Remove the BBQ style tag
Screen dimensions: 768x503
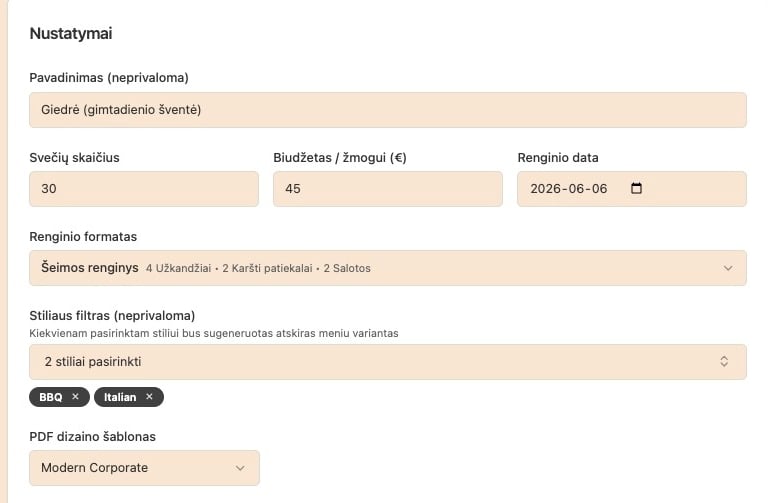point(75,397)
